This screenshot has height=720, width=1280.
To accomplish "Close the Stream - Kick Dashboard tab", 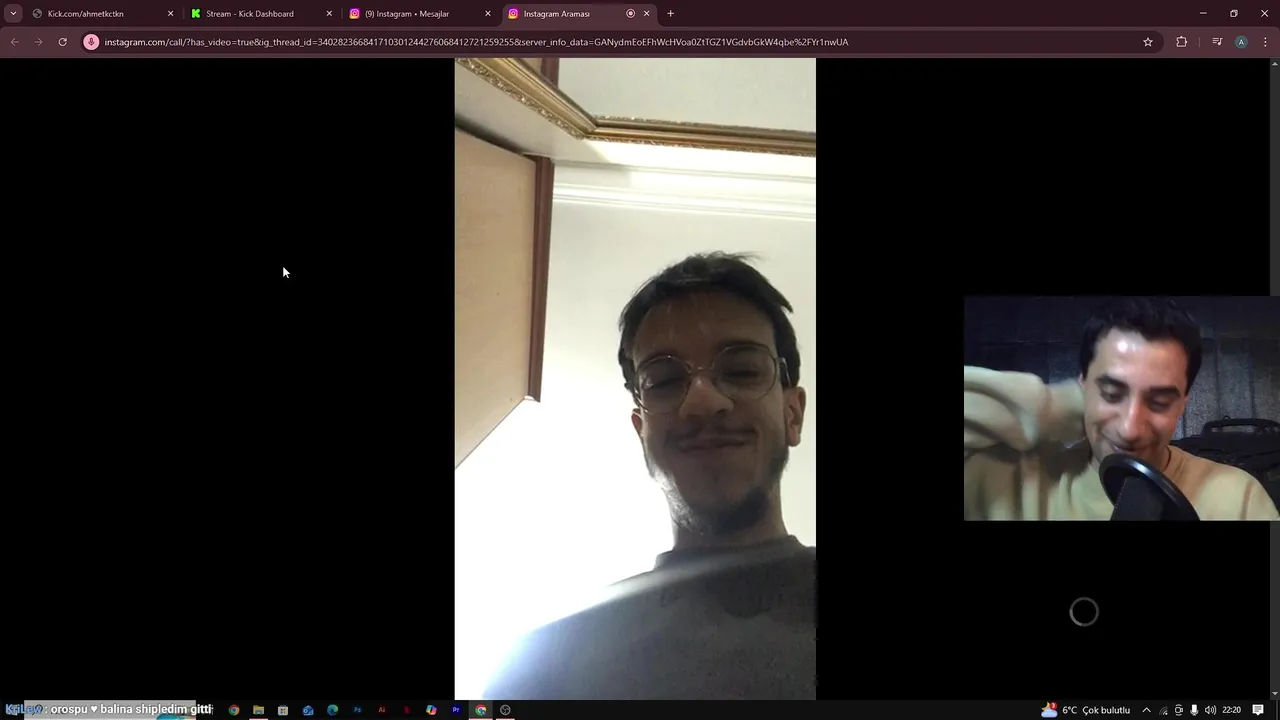I will pos(329,14).
